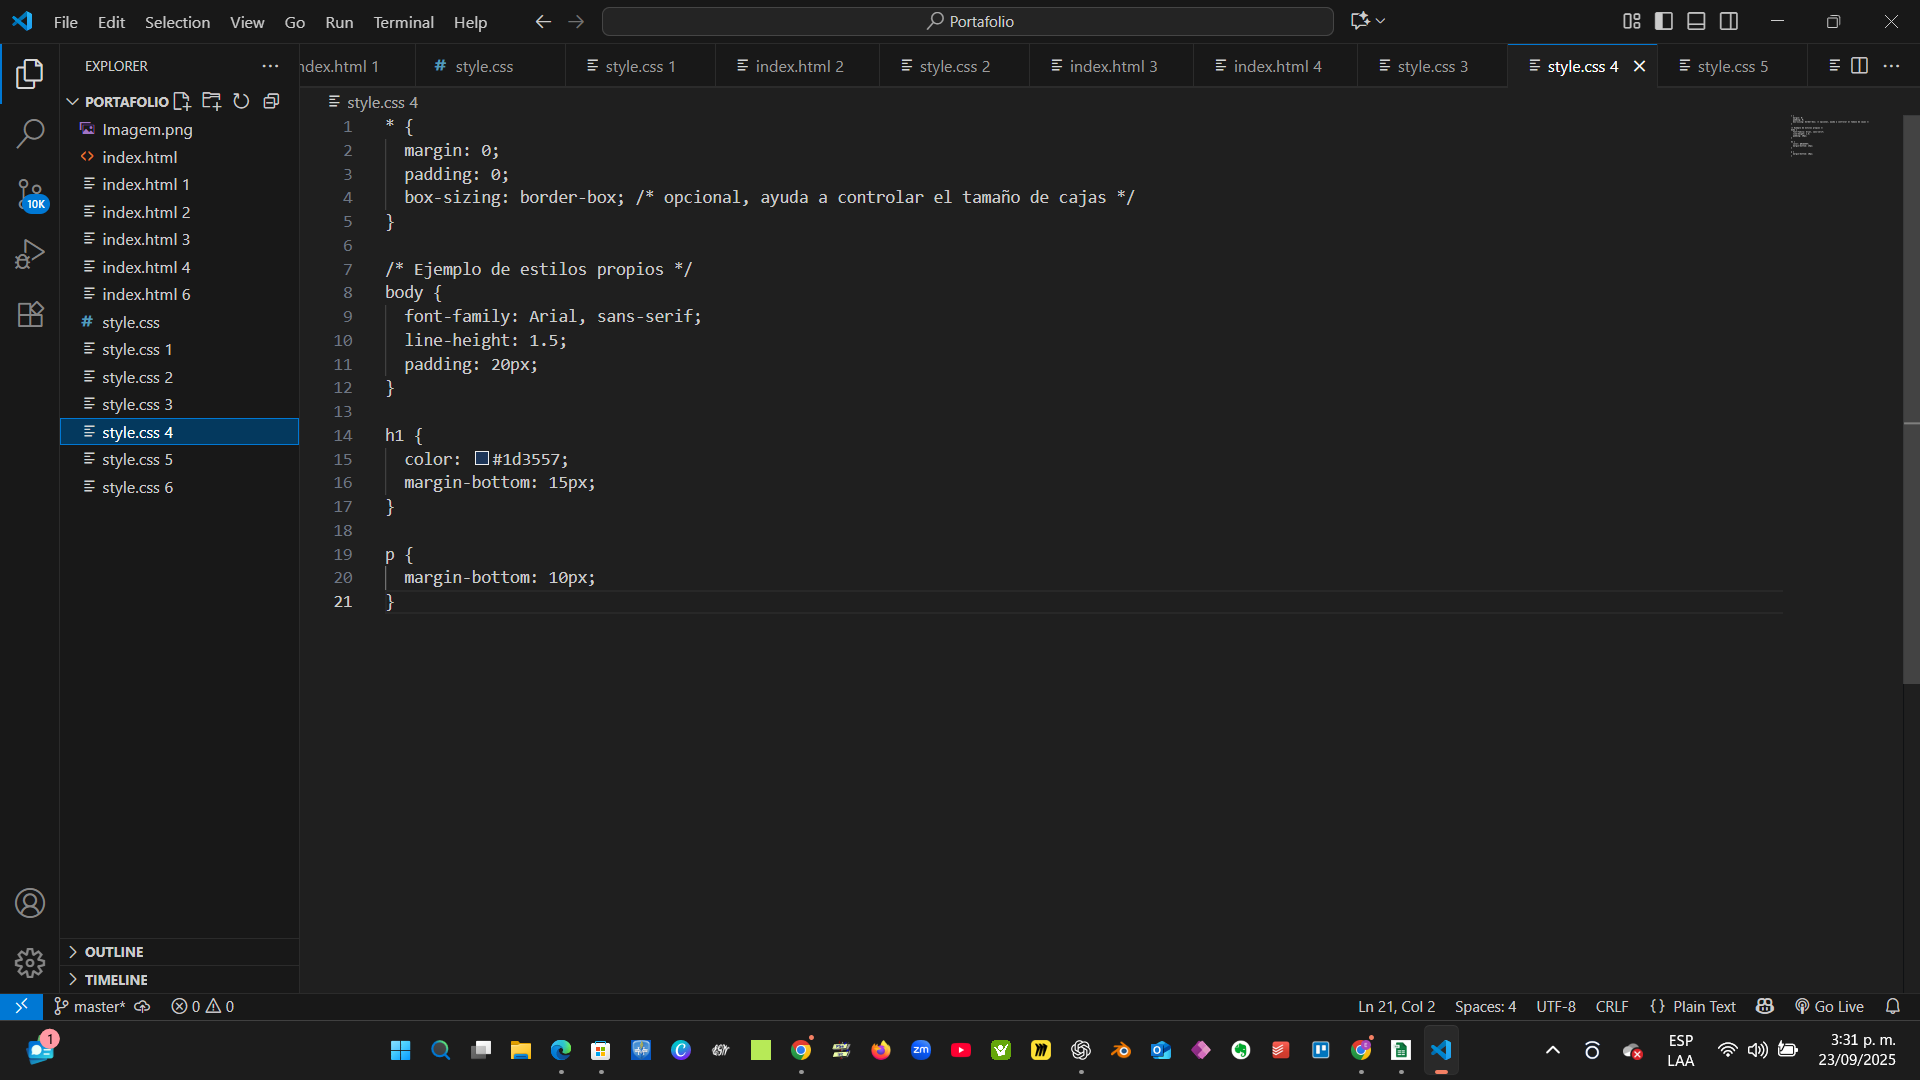Screen dimensions: 1920x1080
Task: Open errors and warnings count in status bar
Action: (203, 1006)
